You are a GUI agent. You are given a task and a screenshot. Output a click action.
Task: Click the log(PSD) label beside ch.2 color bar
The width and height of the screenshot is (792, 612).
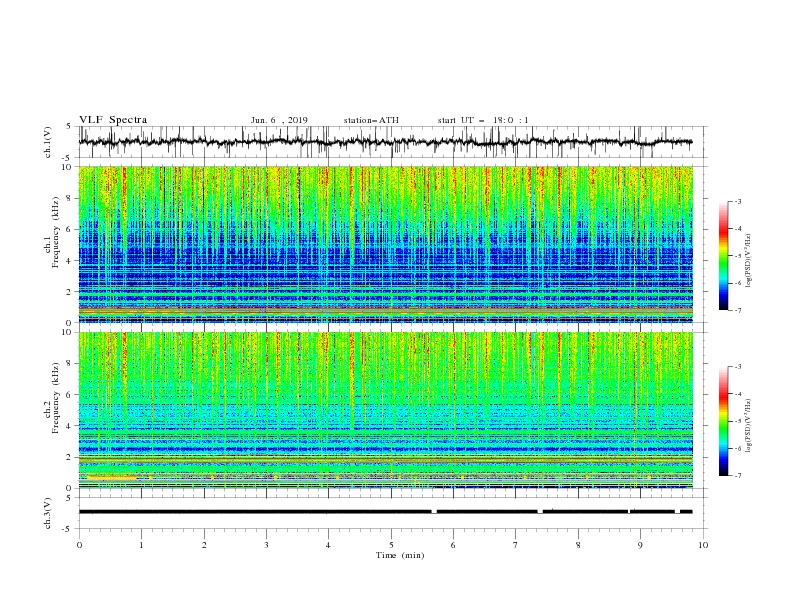click(x=748, y=425)
